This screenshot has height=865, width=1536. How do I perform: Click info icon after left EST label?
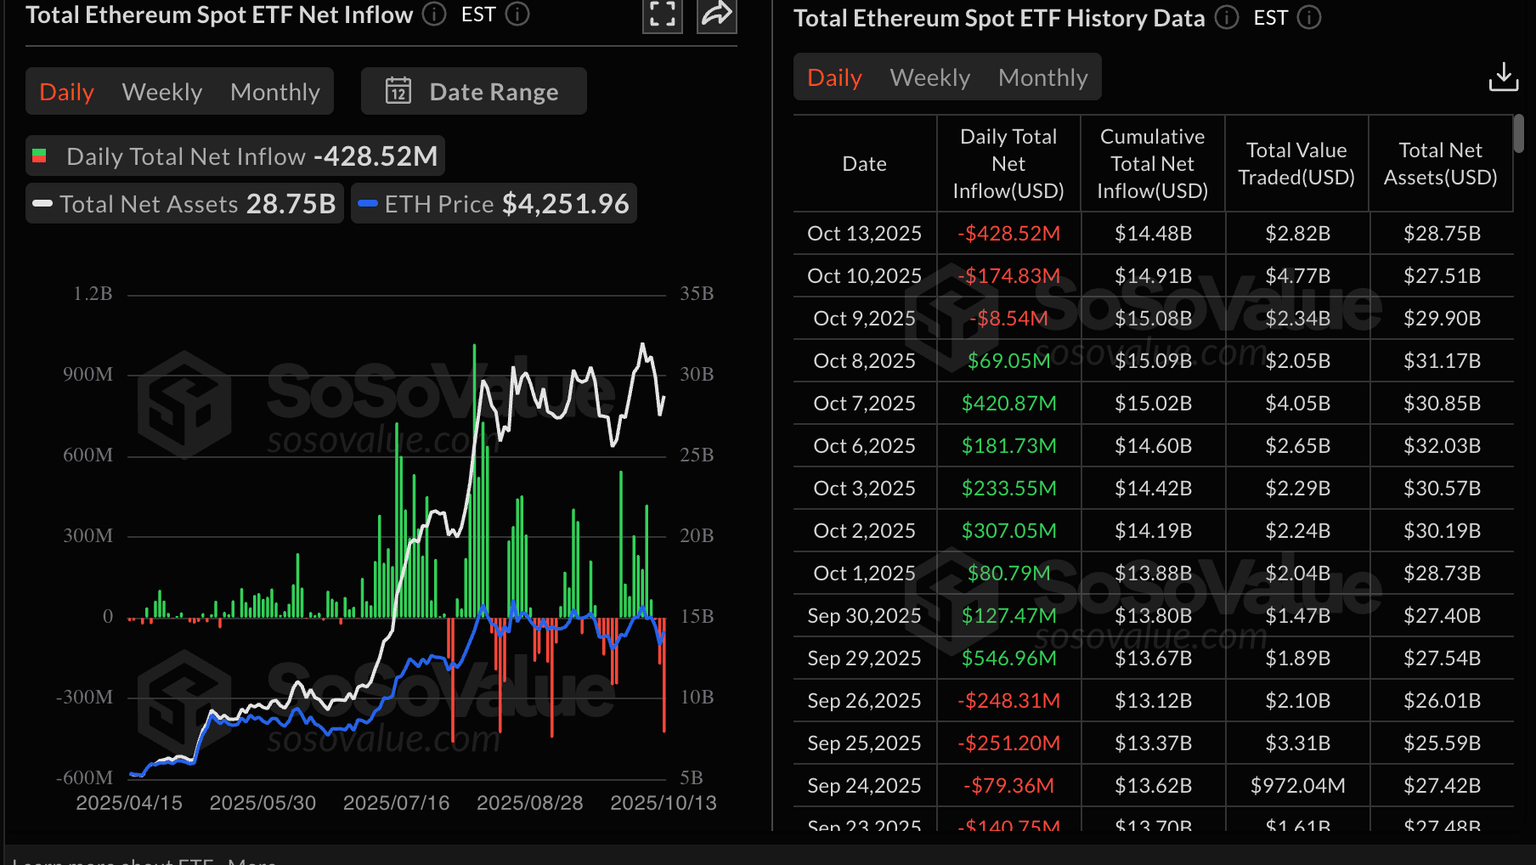(518, 14)
